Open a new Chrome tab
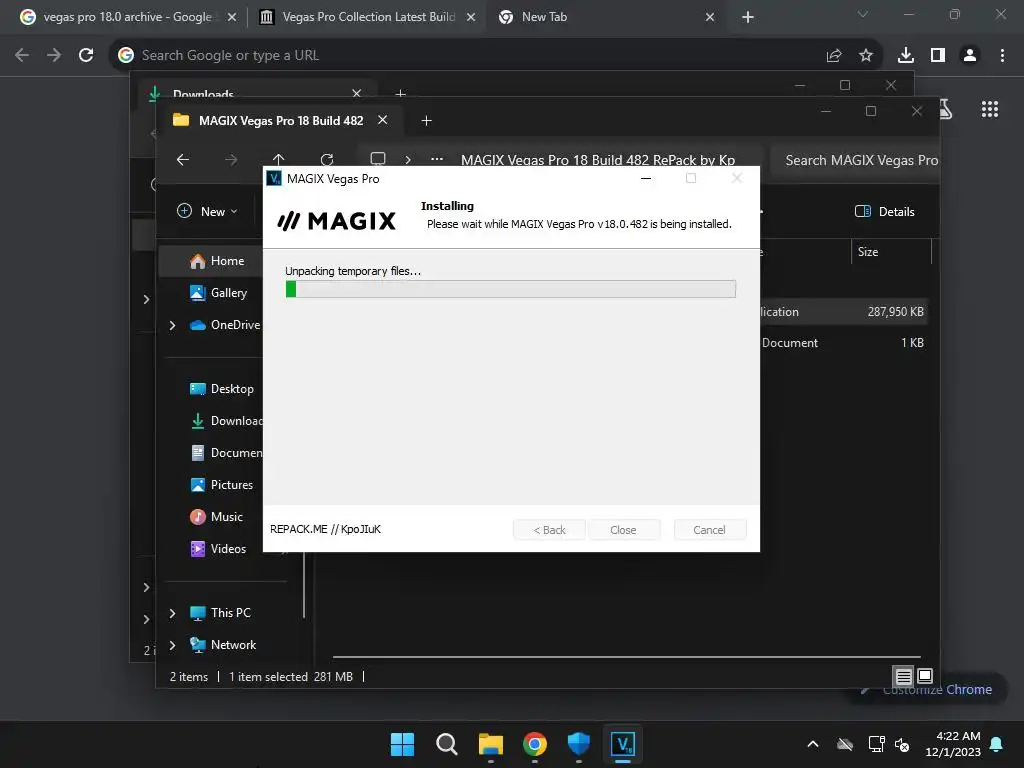The width and height of the screenshot is (1024, 768). point(748,17)
